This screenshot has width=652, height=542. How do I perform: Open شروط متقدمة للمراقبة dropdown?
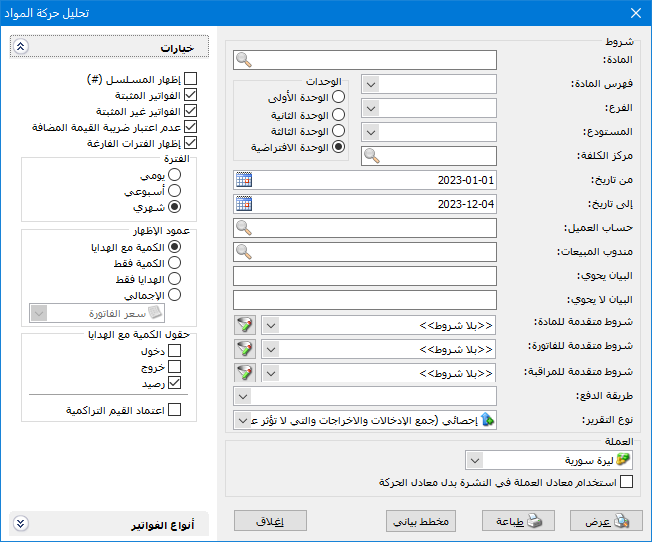pyautogui.click(x=271, y=373)
